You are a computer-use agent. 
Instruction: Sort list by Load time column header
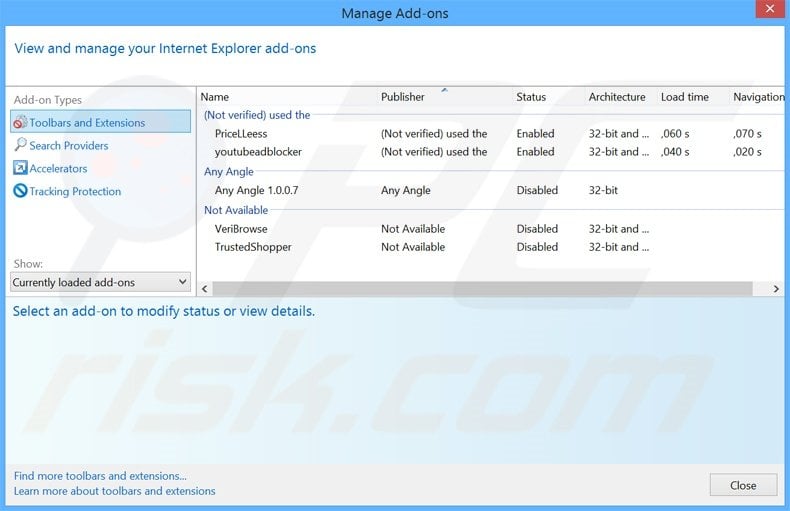tap(685, 97)
